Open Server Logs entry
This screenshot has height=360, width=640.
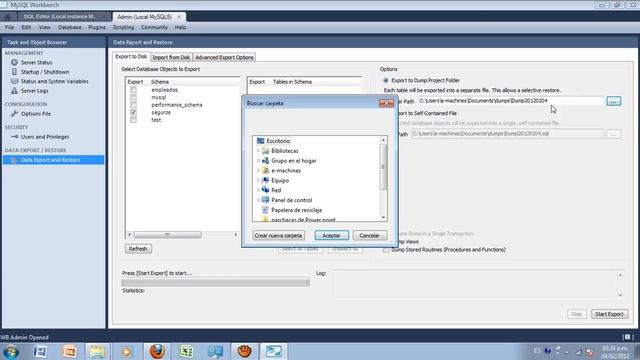(34, 91)
